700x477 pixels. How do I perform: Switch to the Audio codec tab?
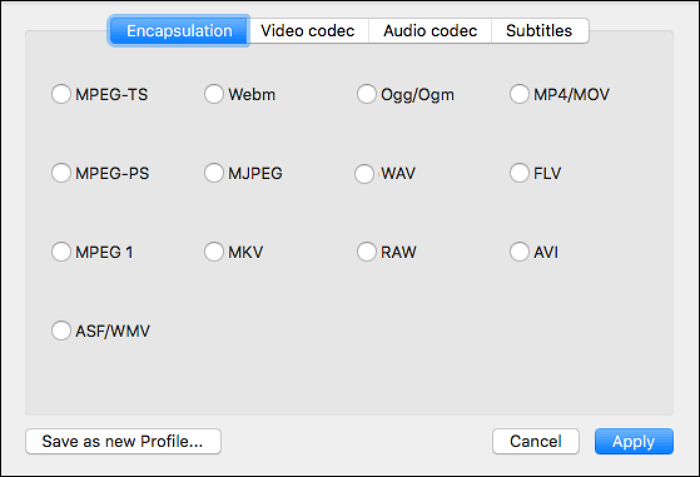430,31
